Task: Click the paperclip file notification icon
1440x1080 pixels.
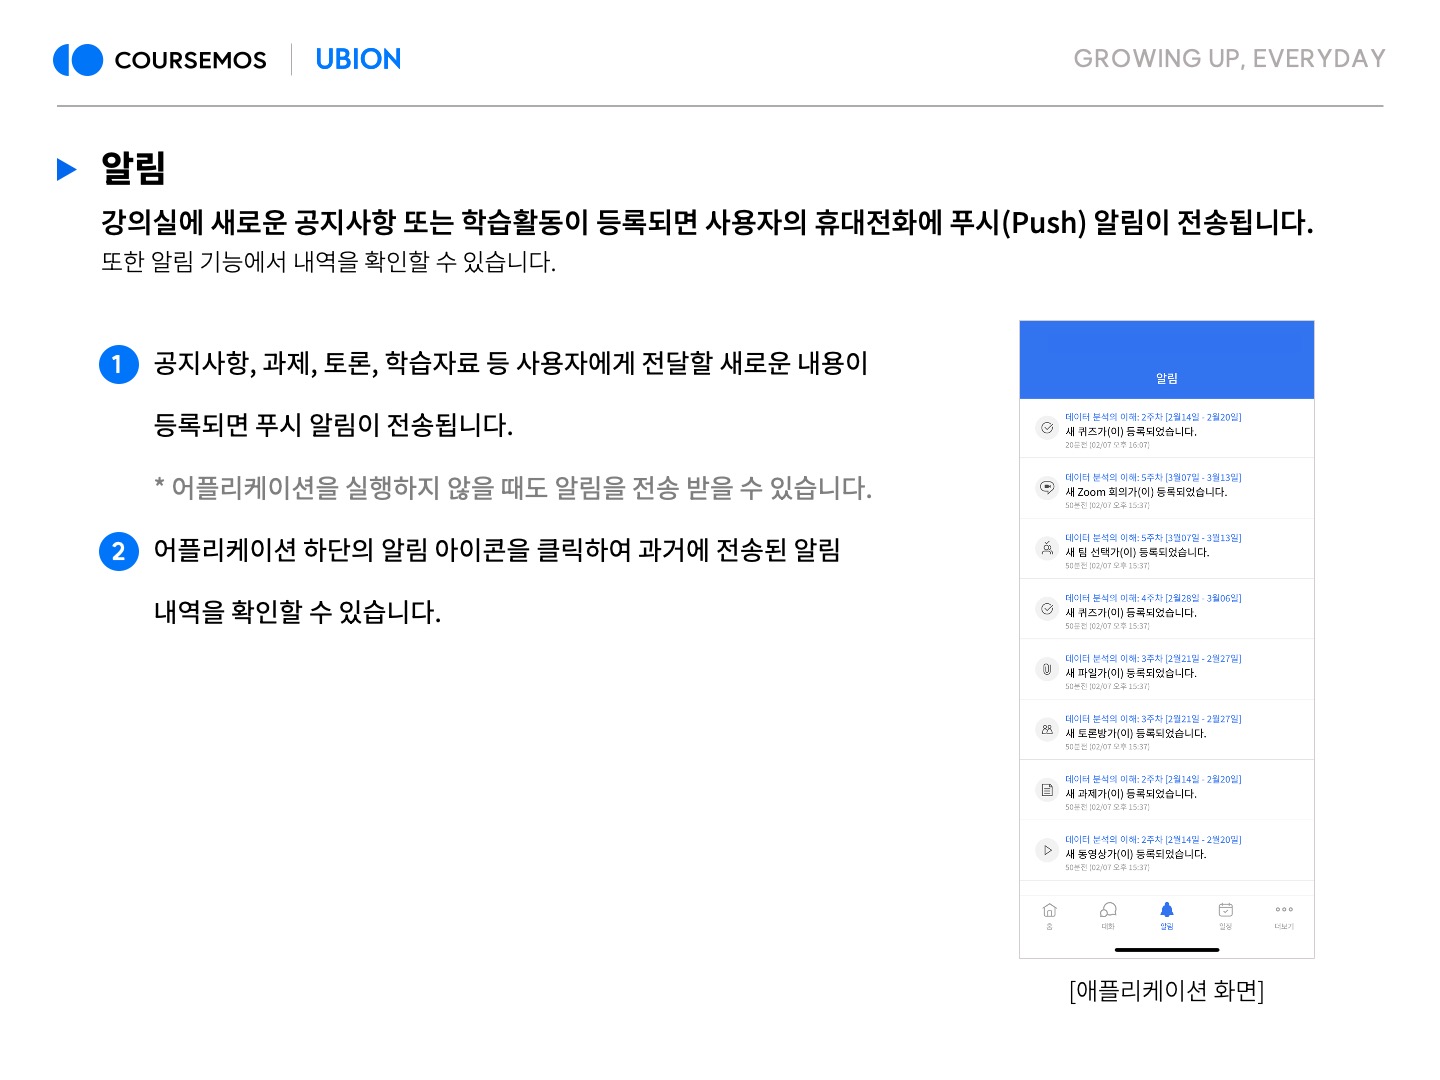Action: 1046,669
